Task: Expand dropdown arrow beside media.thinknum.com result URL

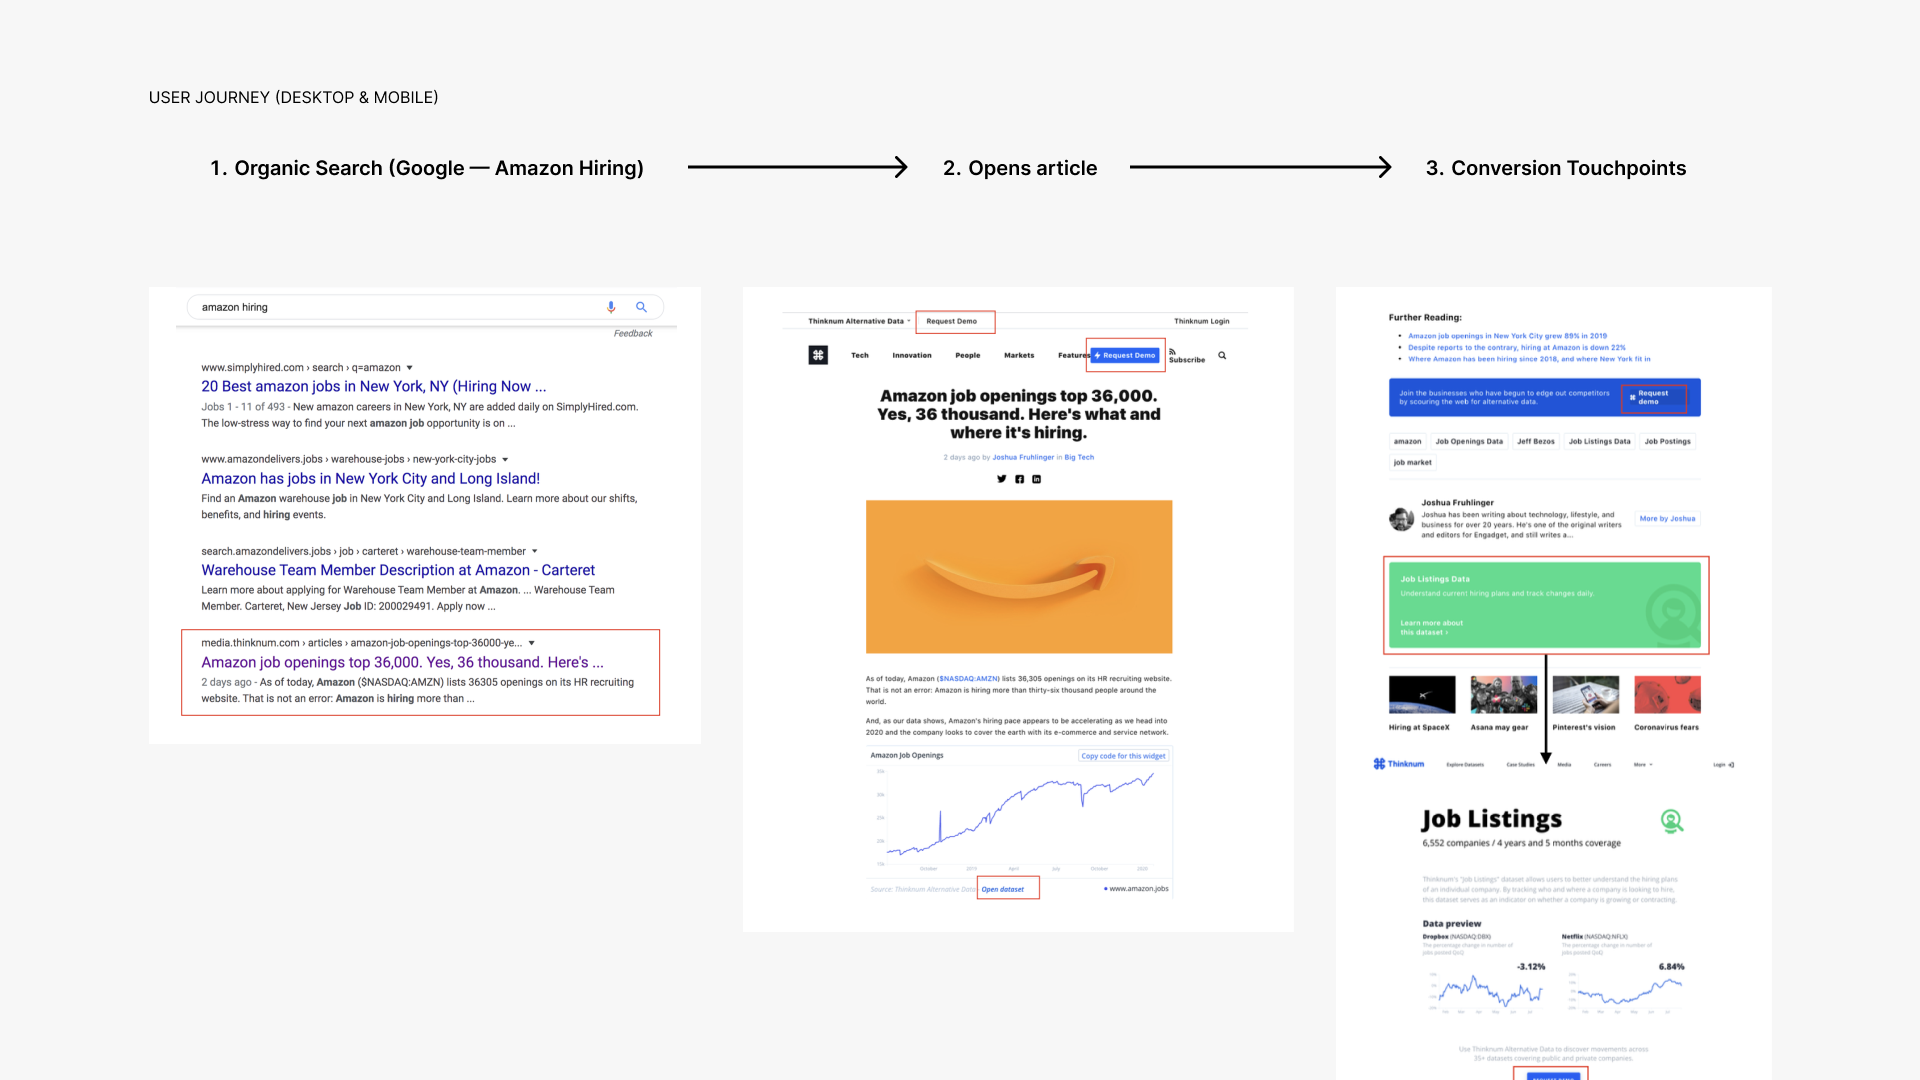Action: [x=531, y=643]
